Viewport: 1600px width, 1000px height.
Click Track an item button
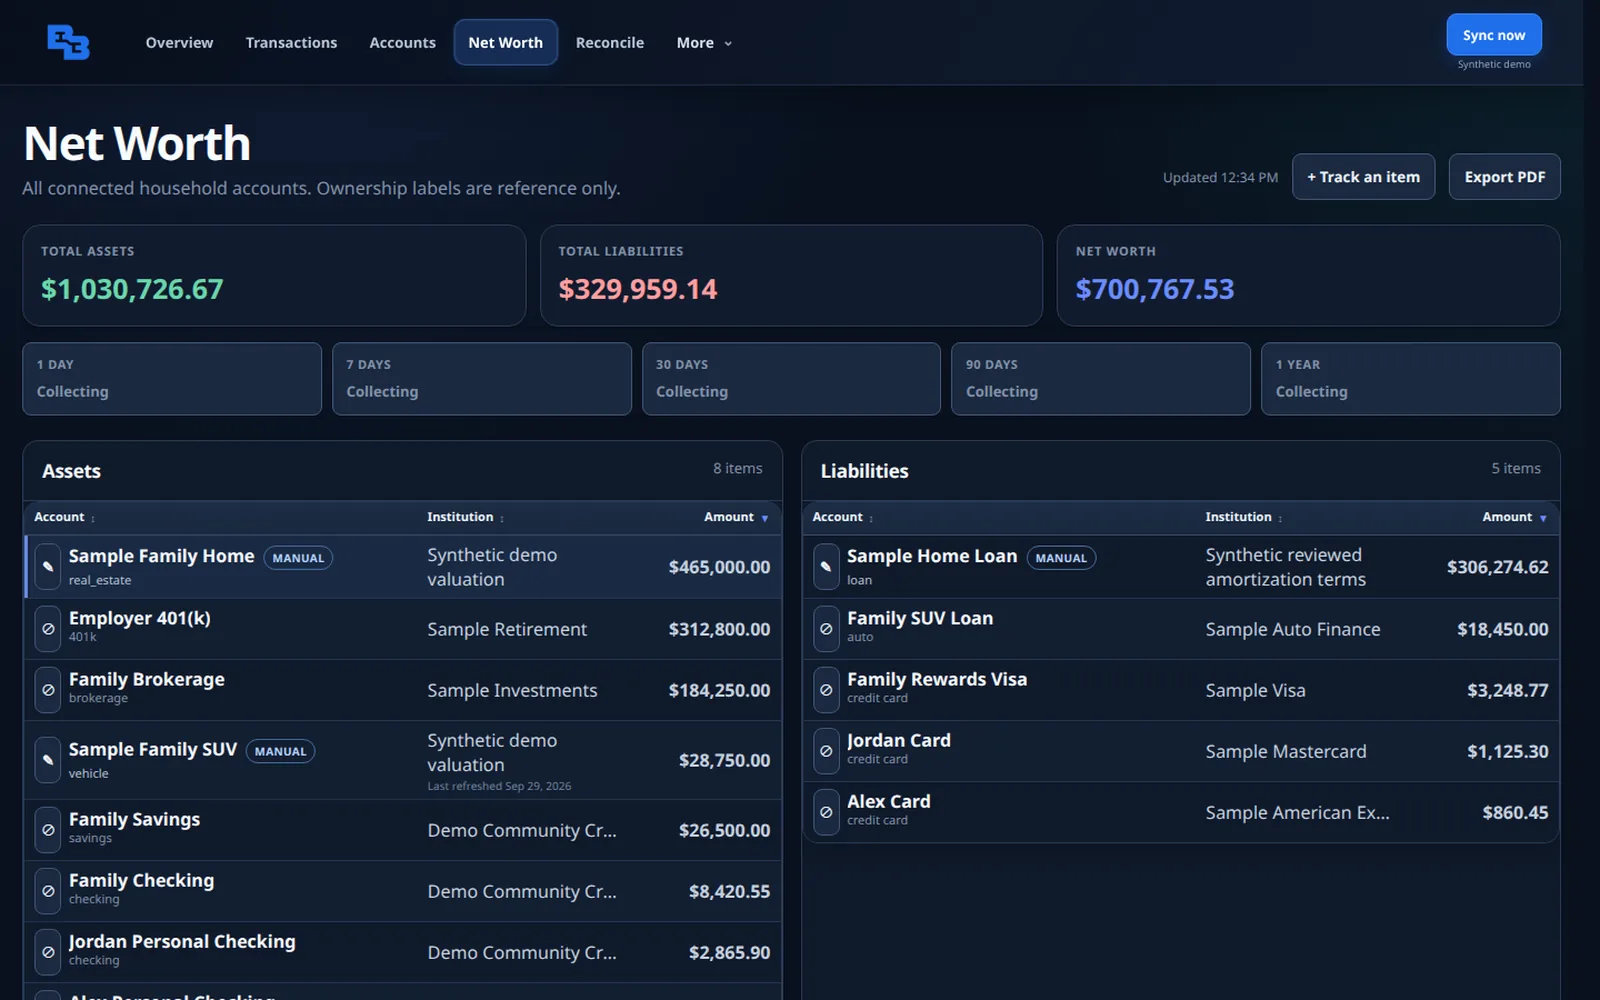[x=1363, y=177]
